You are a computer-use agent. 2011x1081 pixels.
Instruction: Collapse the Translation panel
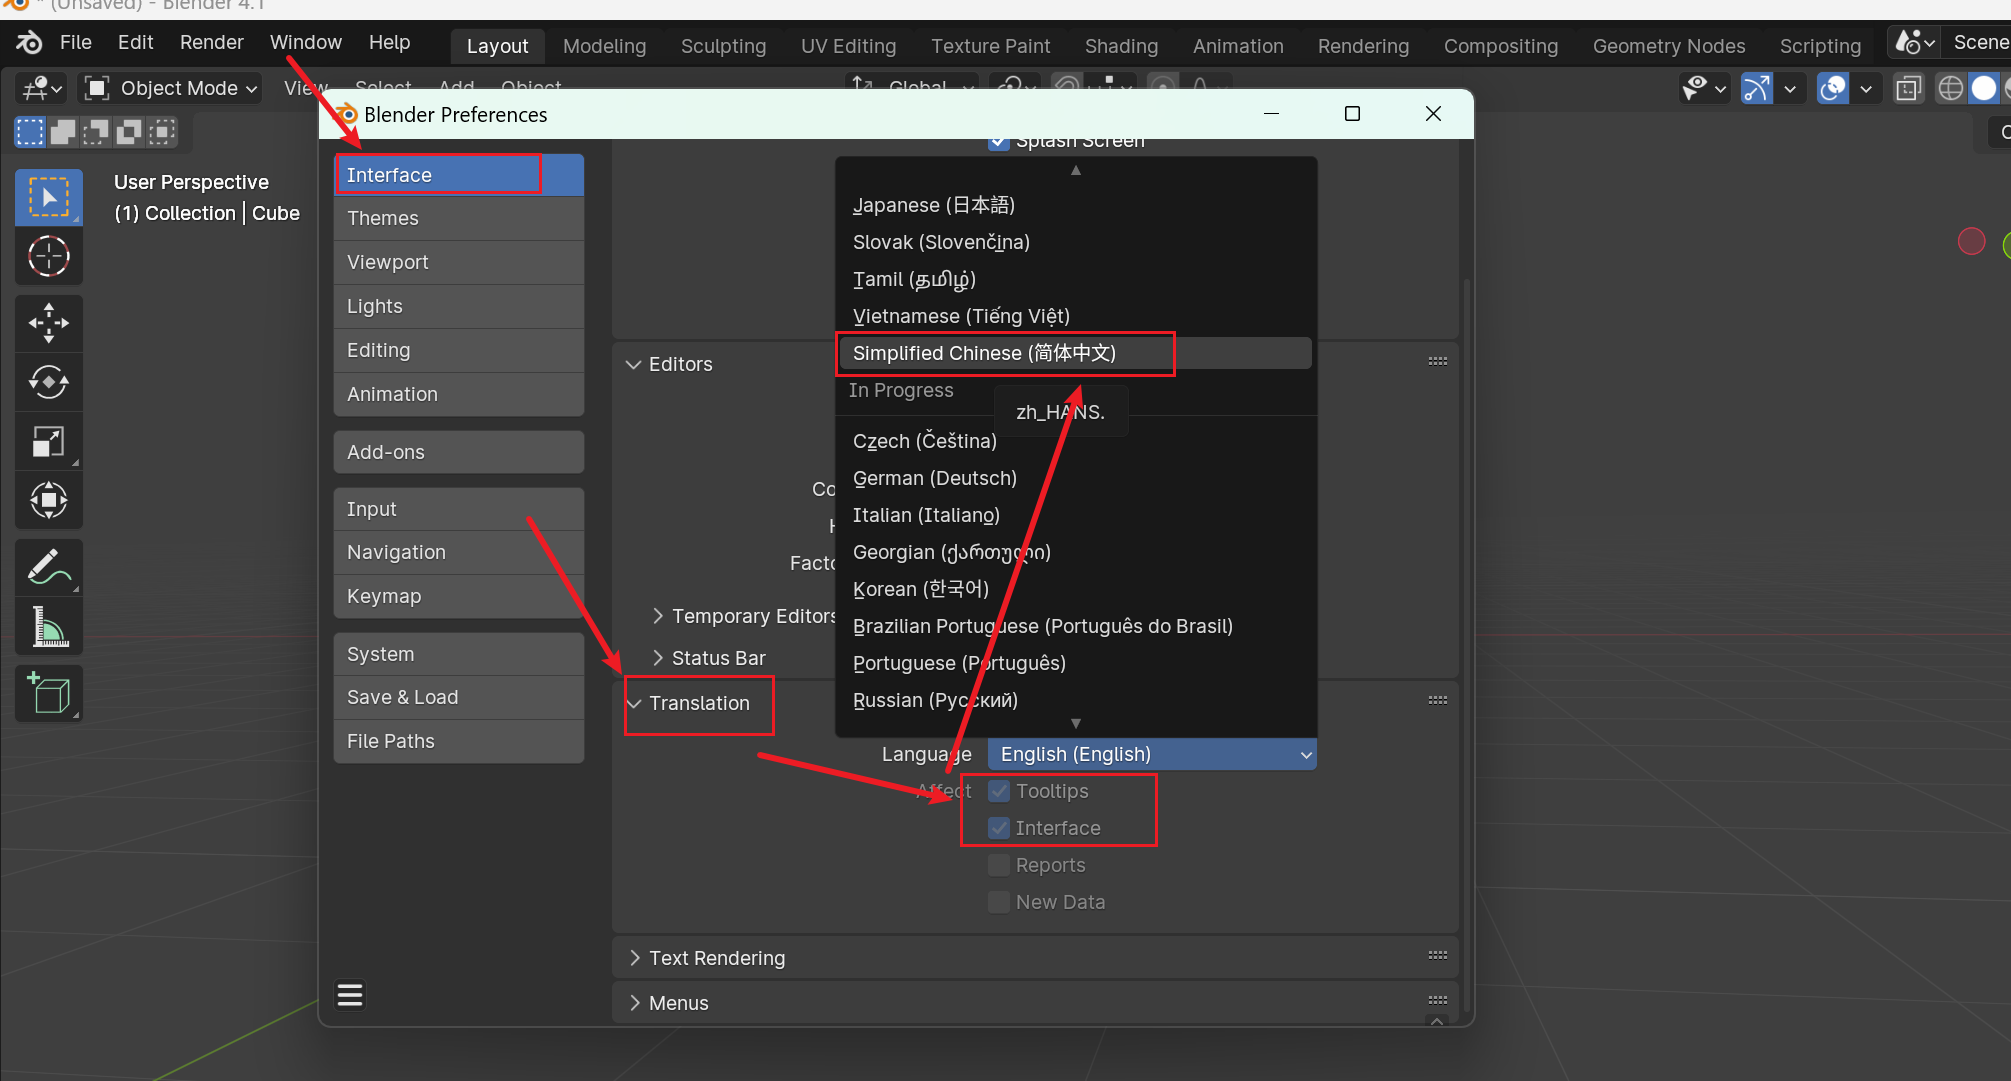(698, 703)
